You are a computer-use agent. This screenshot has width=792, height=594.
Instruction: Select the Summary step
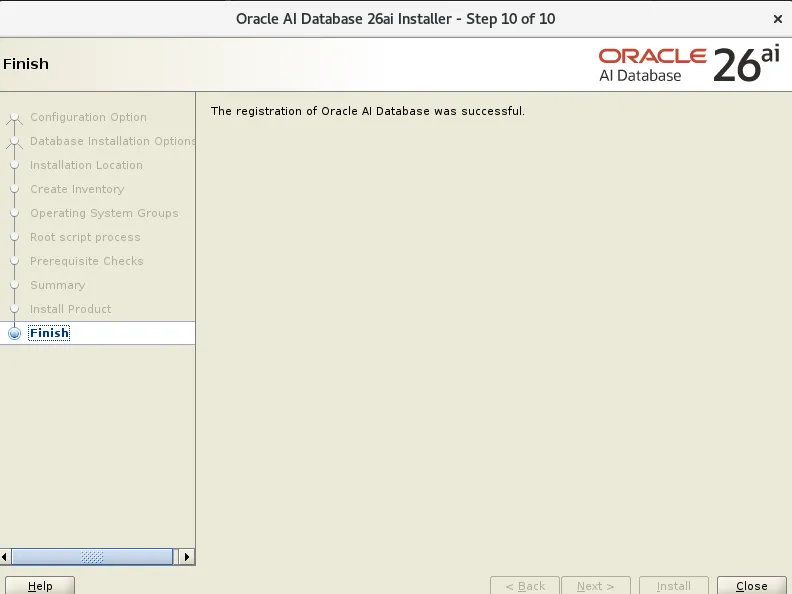click(58, 285)
